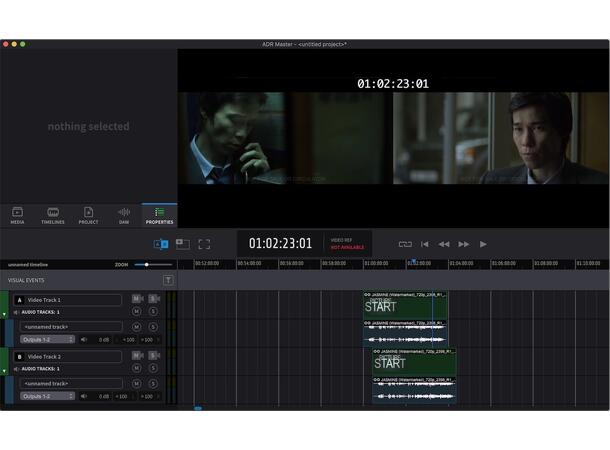Image resolution: width=610 pixels, height=450 pixels.
Task: Mute the unnamed track under Video Track 1
Action: (x=137, y=327)
